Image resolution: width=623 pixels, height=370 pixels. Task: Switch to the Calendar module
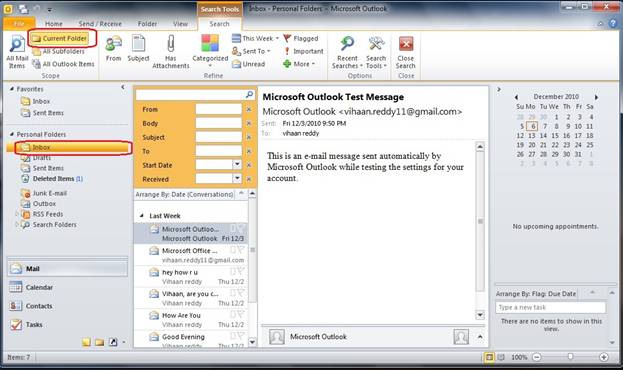pyautogui.click(x=67, y=287)
